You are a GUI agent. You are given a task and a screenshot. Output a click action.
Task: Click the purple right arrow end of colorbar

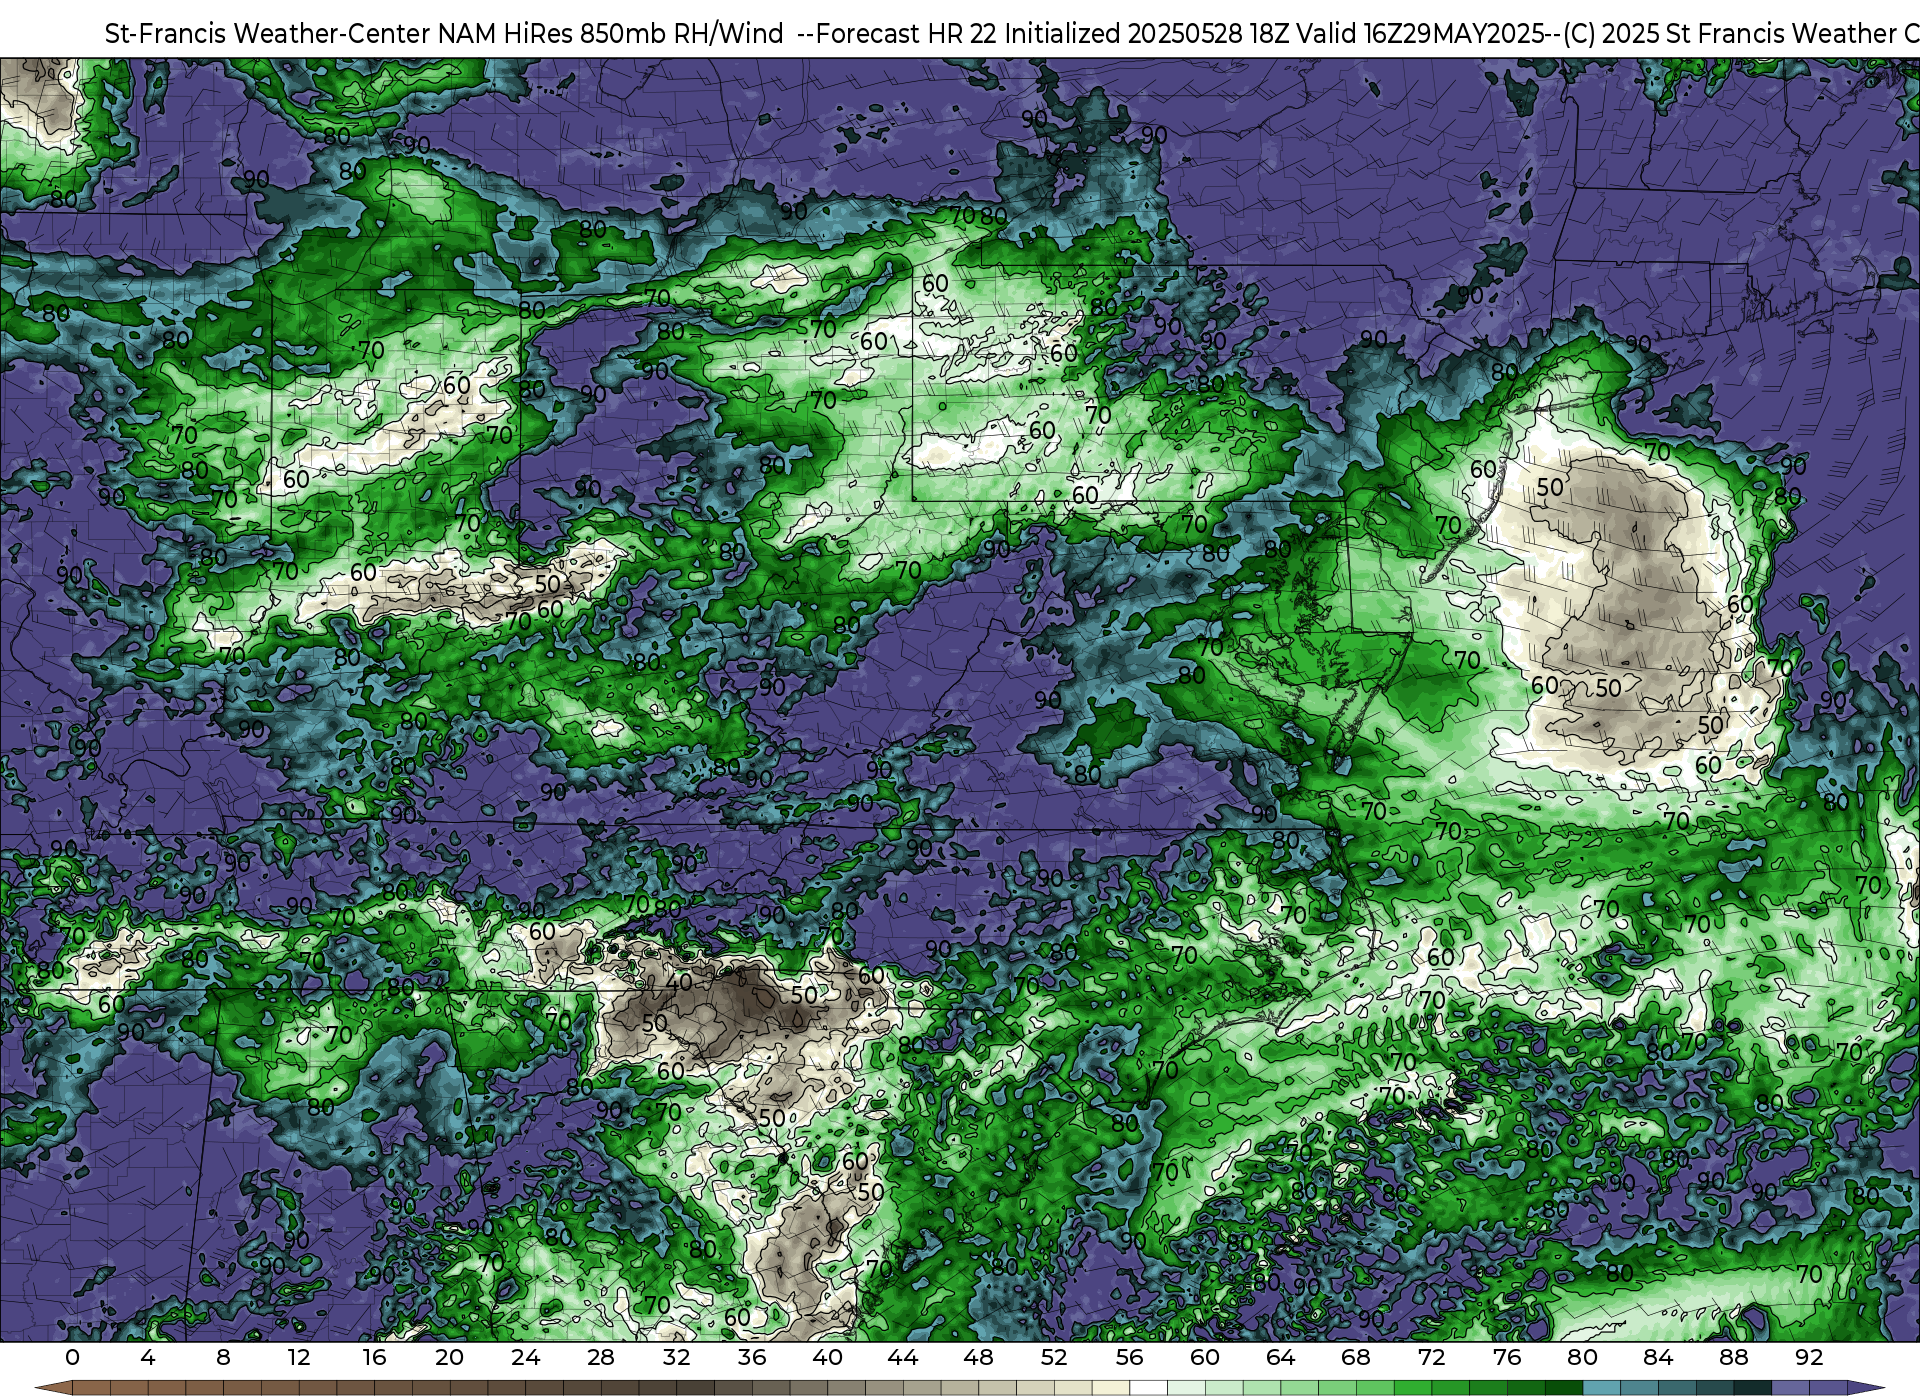(x=1865, y=1390)
